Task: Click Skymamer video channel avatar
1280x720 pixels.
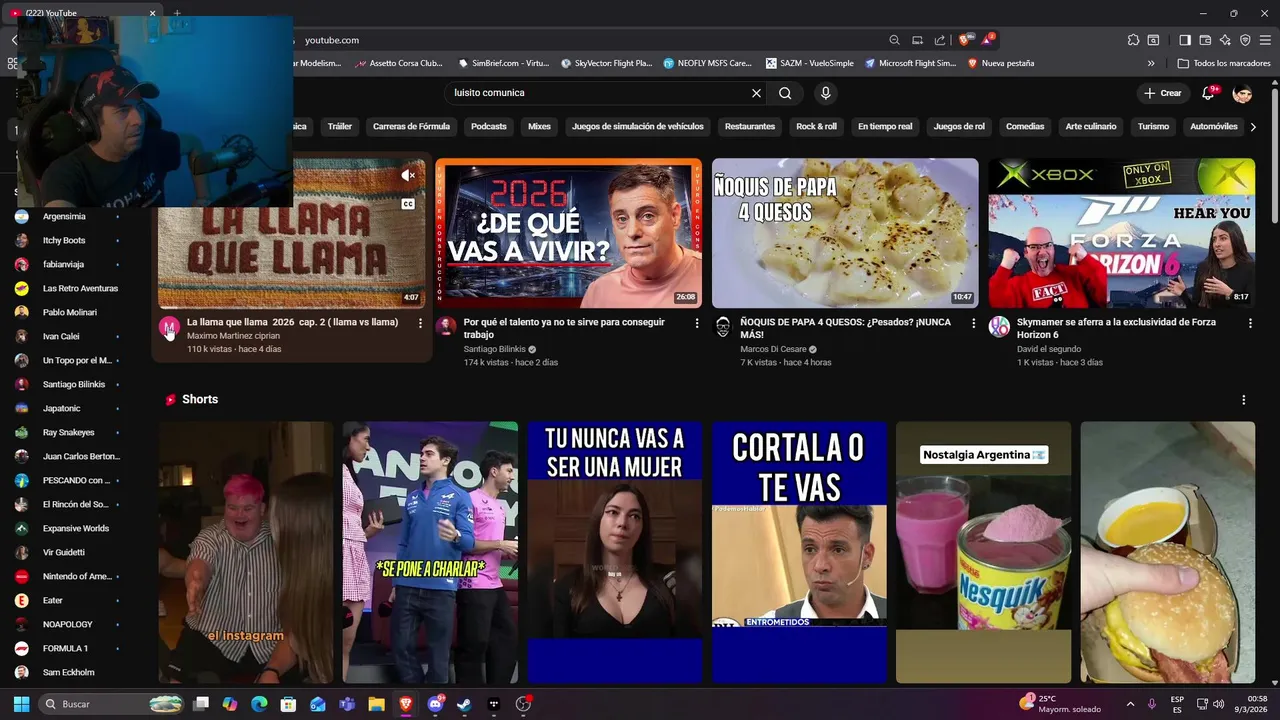Action: click(999, 327)
